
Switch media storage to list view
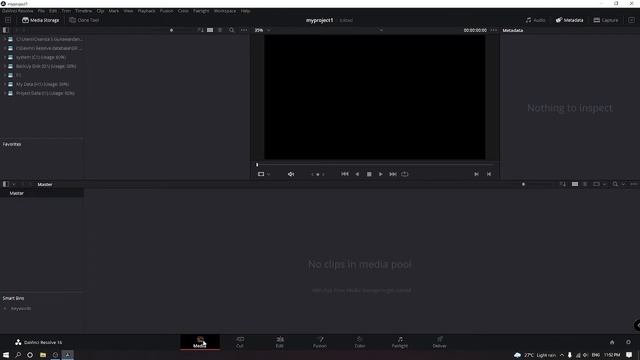coord(220,30)
